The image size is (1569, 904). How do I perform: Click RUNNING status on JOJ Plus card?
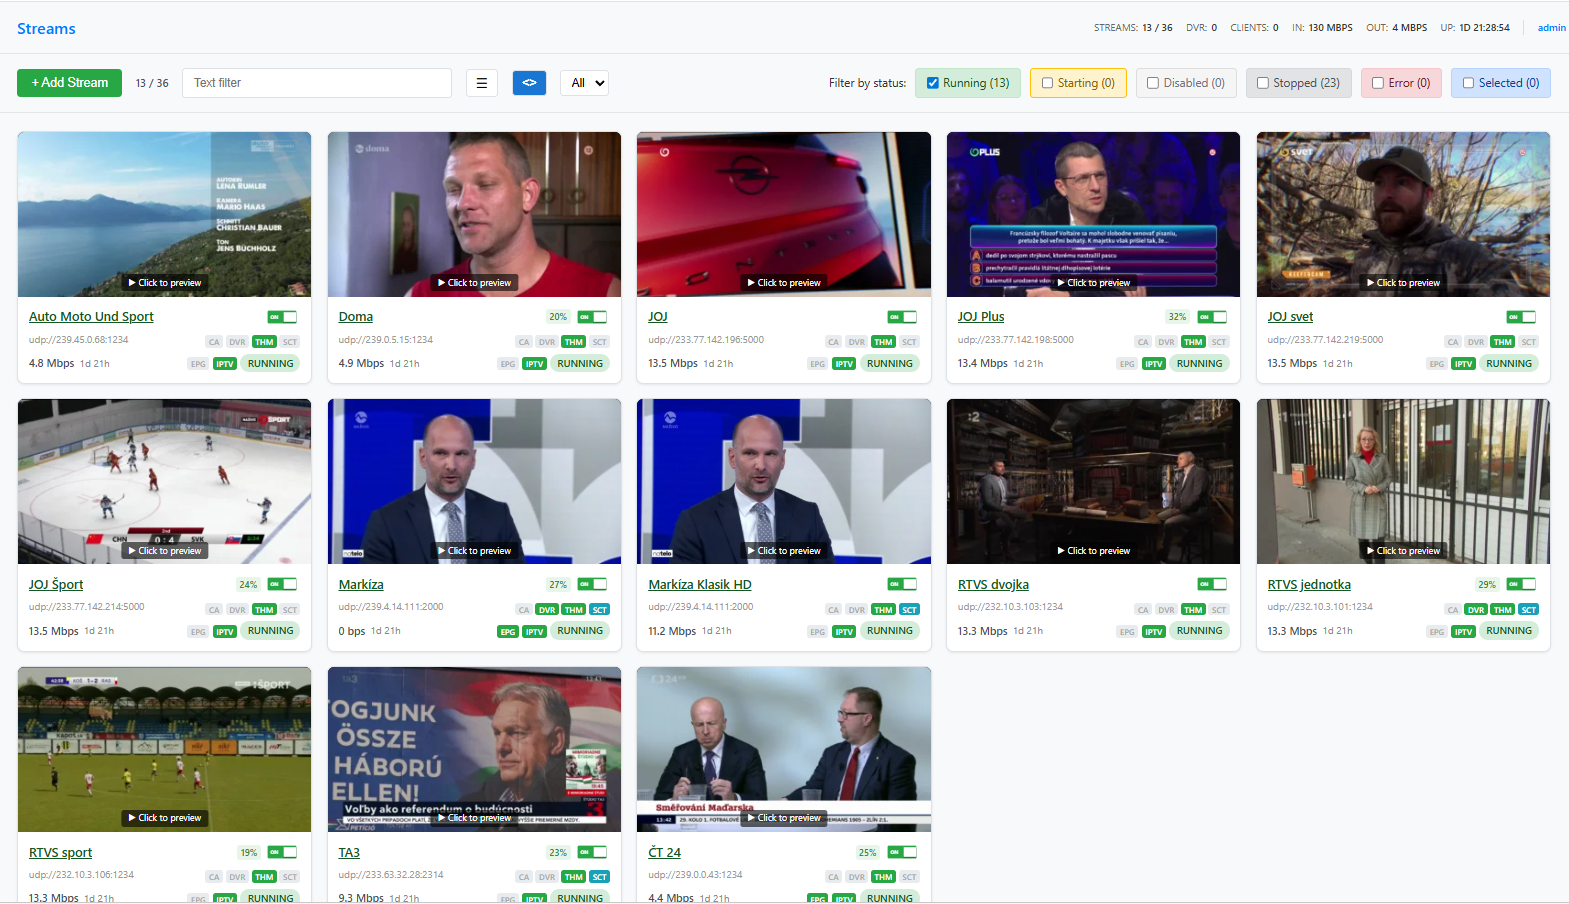click(1200, 364)
